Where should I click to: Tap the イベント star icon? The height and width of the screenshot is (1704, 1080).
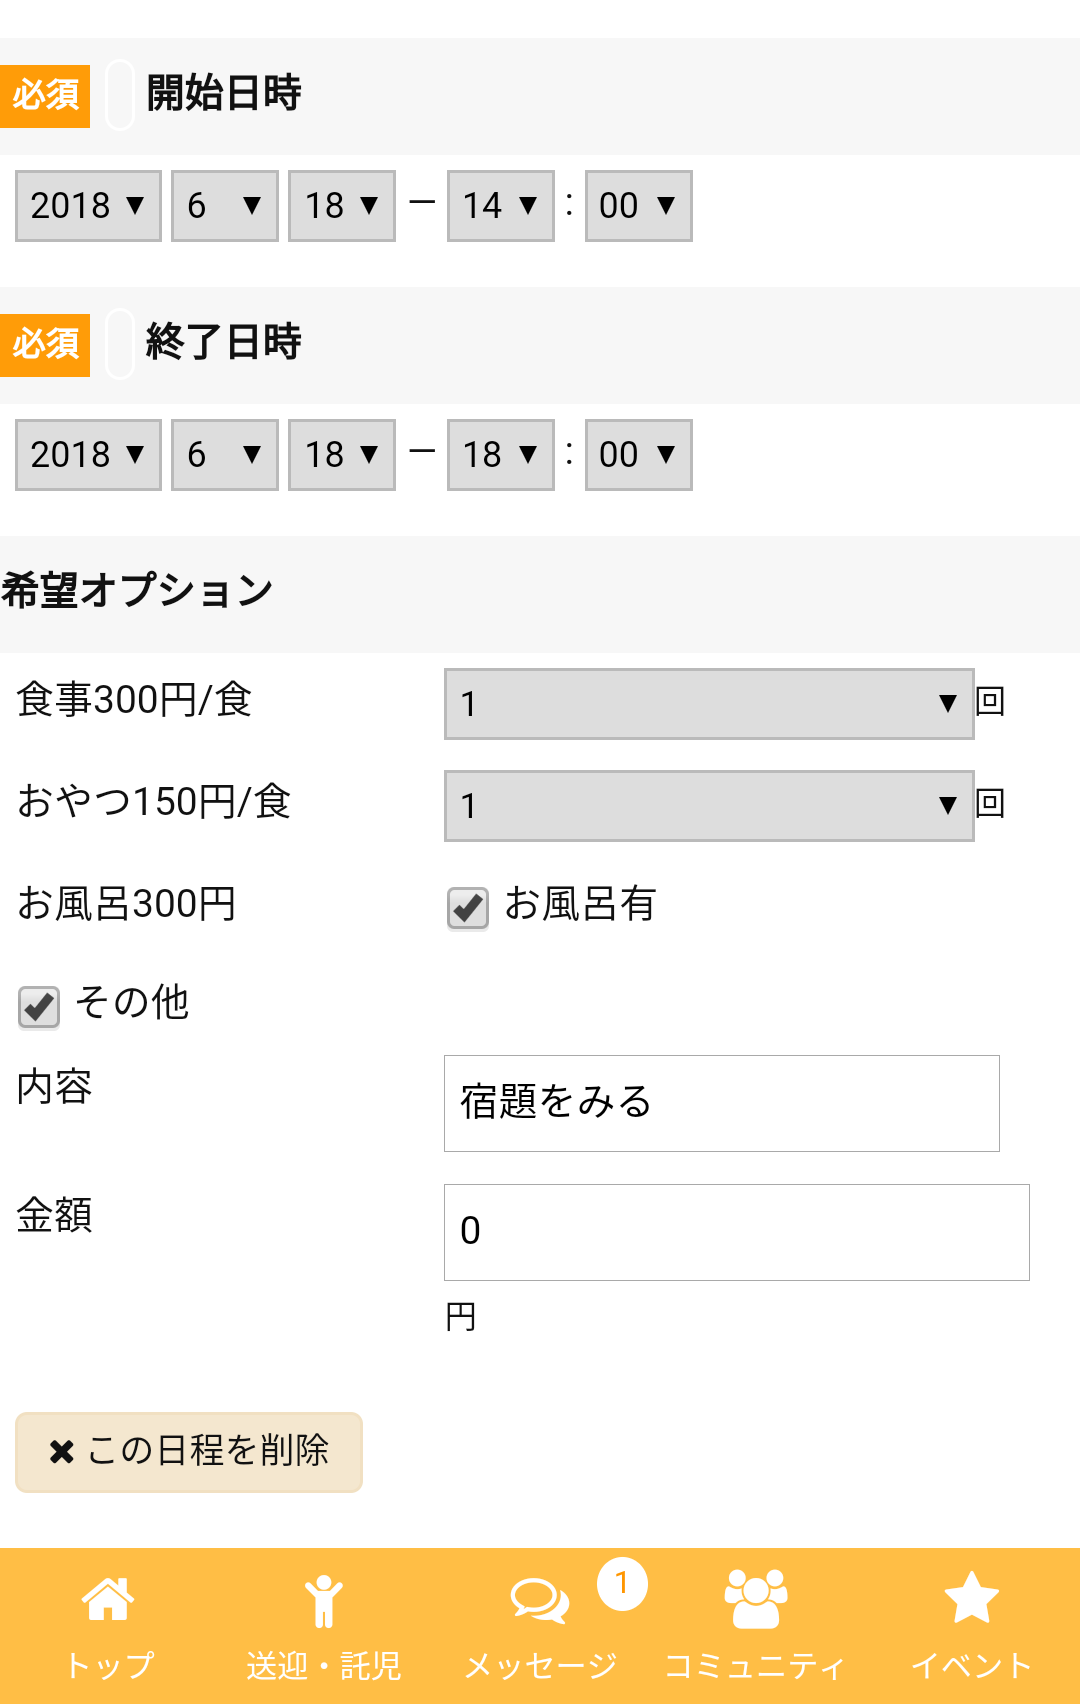click(972, 1598)
